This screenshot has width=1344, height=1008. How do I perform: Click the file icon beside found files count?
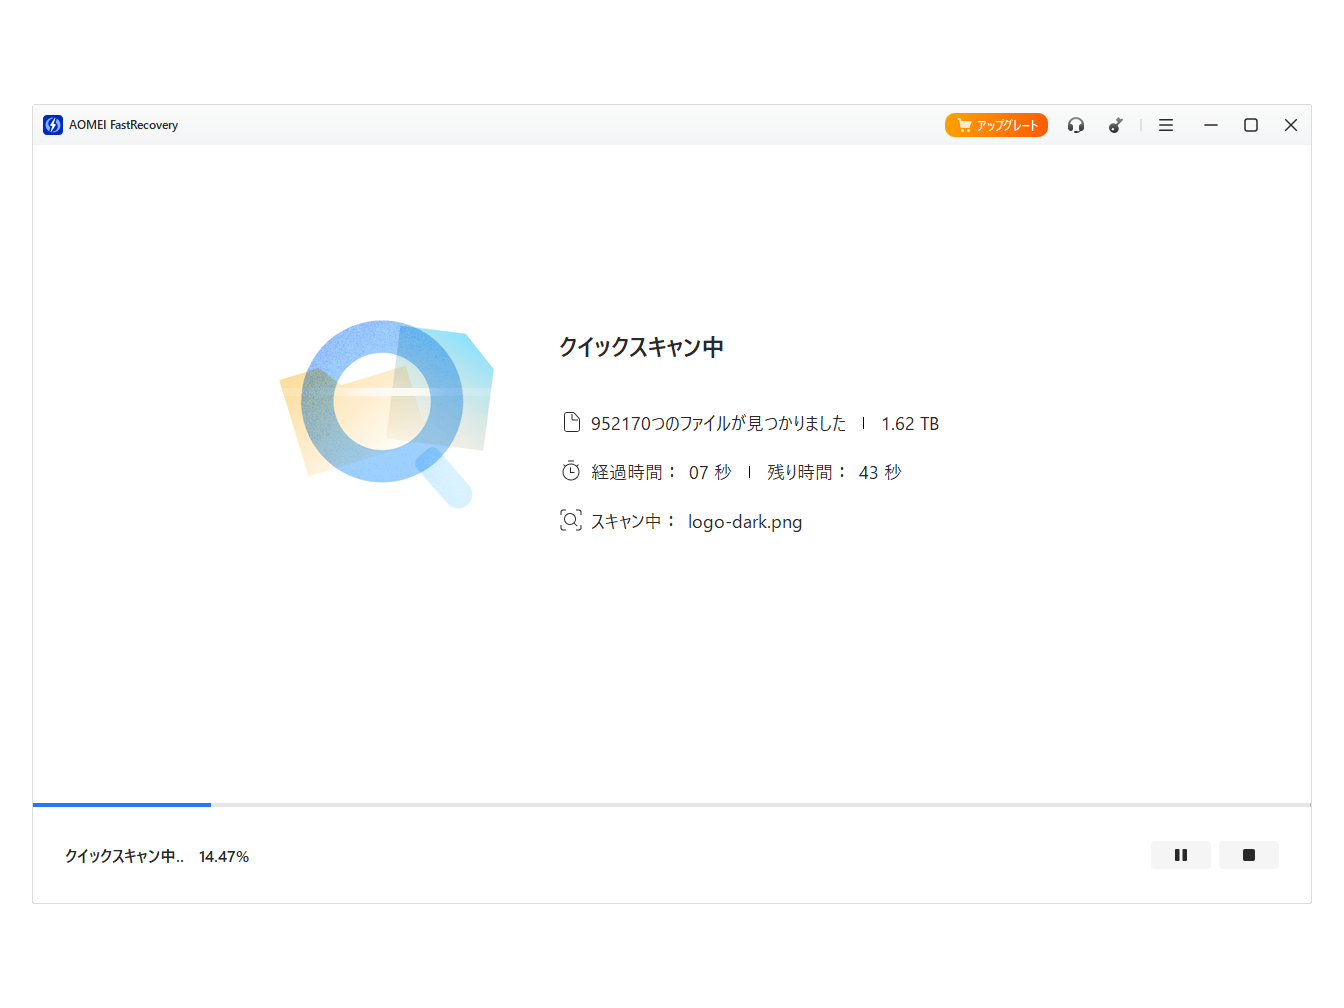571,422
